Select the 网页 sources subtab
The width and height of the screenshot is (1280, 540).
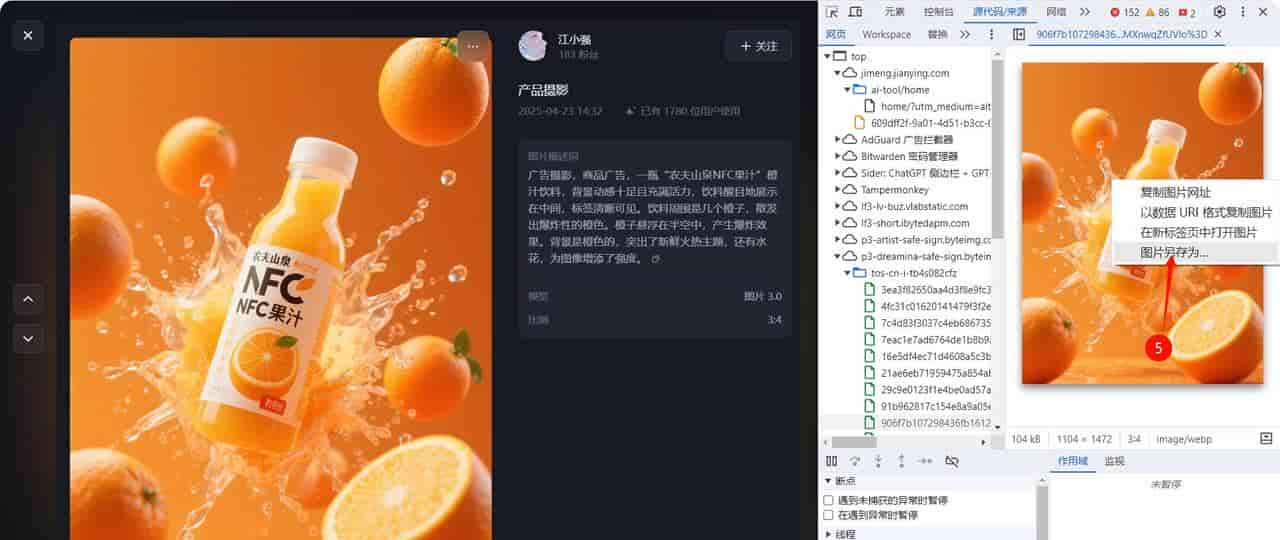(x=836, y=34)
